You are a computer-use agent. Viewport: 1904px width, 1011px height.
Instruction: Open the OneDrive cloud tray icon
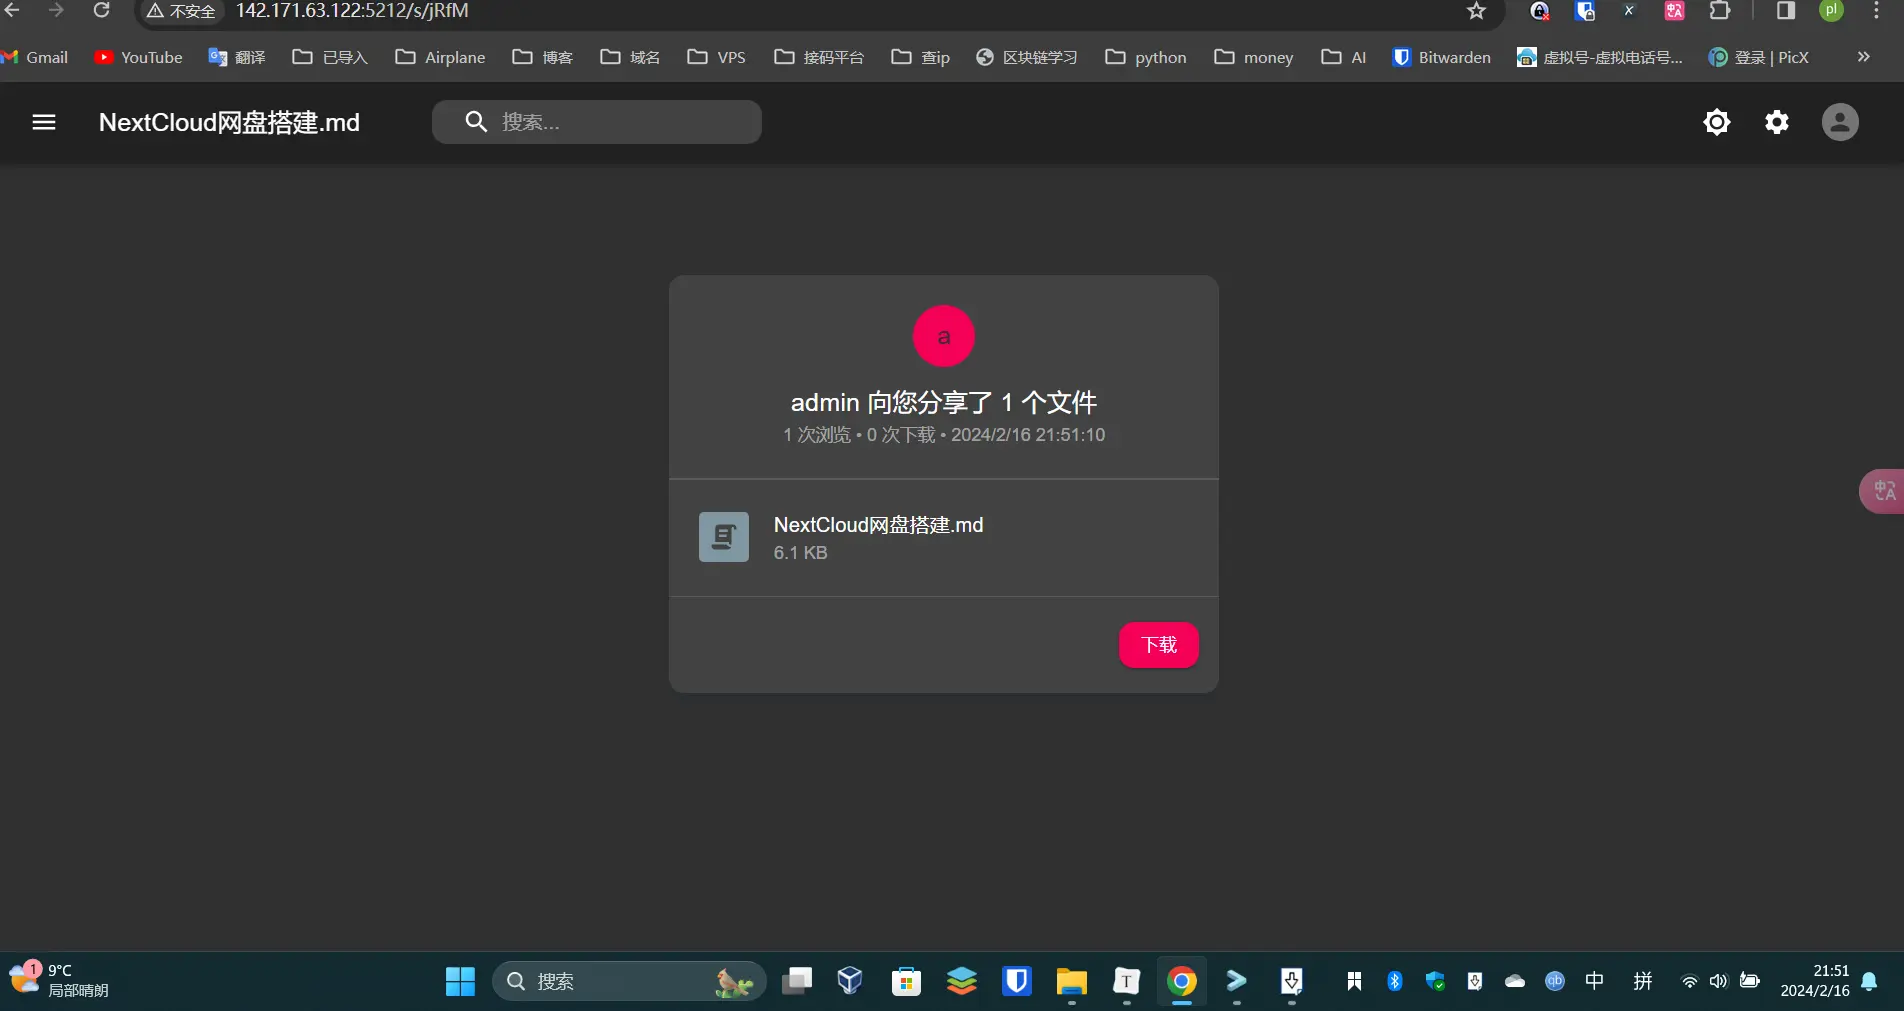[1515, 981]
